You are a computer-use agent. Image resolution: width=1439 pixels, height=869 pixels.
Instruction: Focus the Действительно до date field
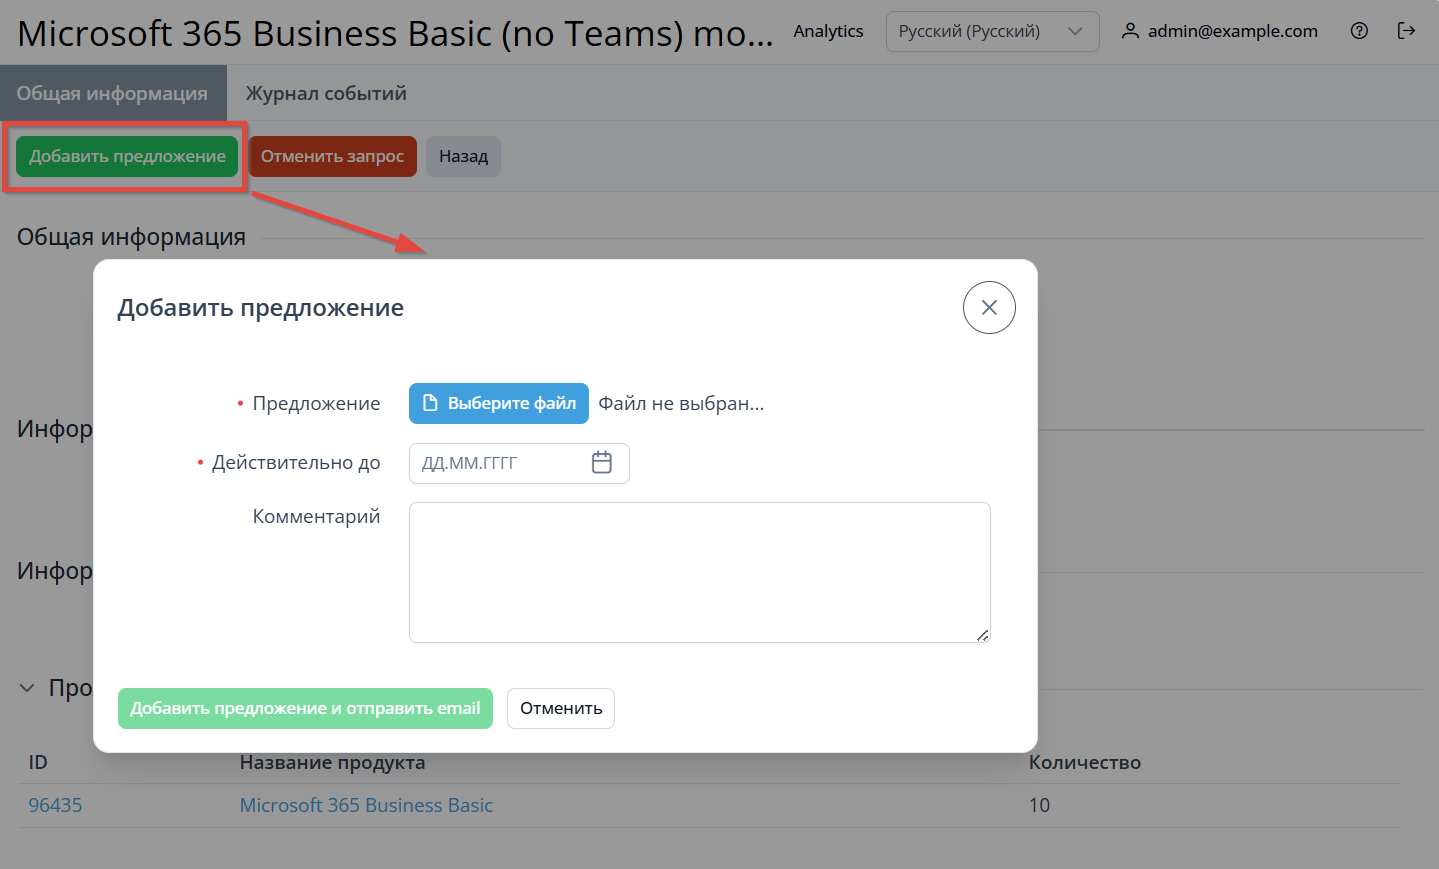[519, 463]
